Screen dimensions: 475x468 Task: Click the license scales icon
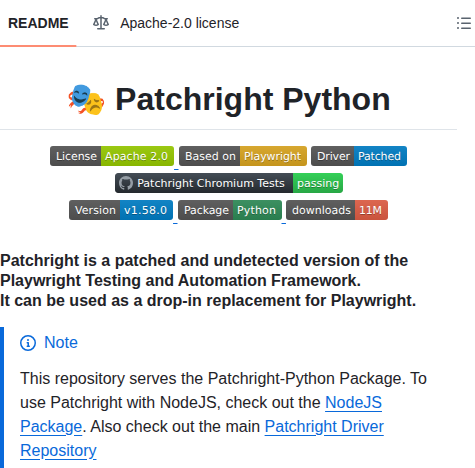[x=101, y=23]
